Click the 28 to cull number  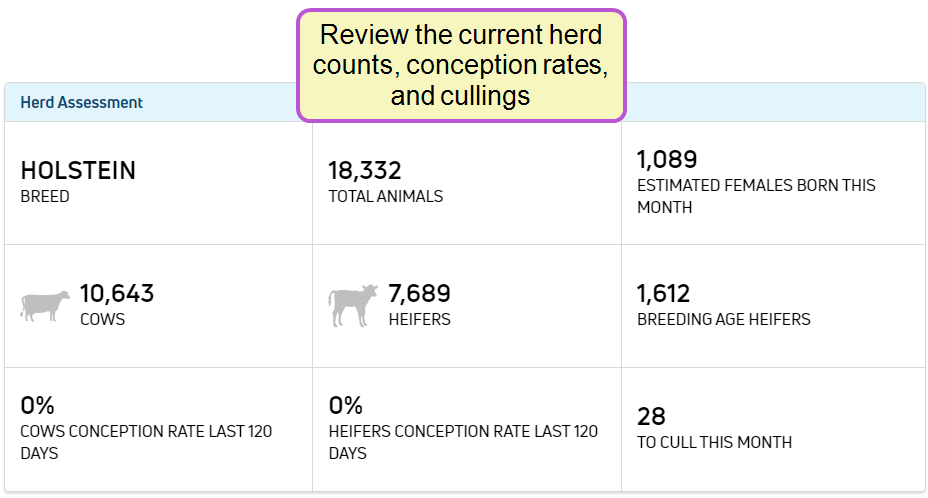tap(651, 417)
